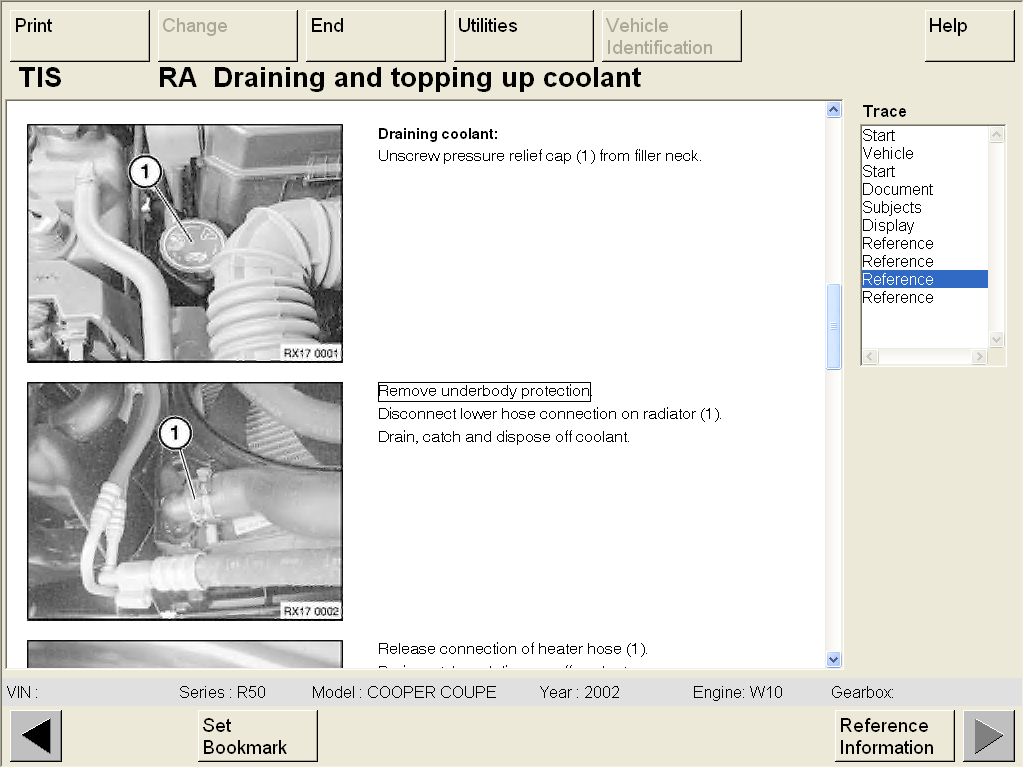Click 'Unscrew pressure relief cap' instruction text
Screen dimensions: 1024x768
[x=539, y=156]
